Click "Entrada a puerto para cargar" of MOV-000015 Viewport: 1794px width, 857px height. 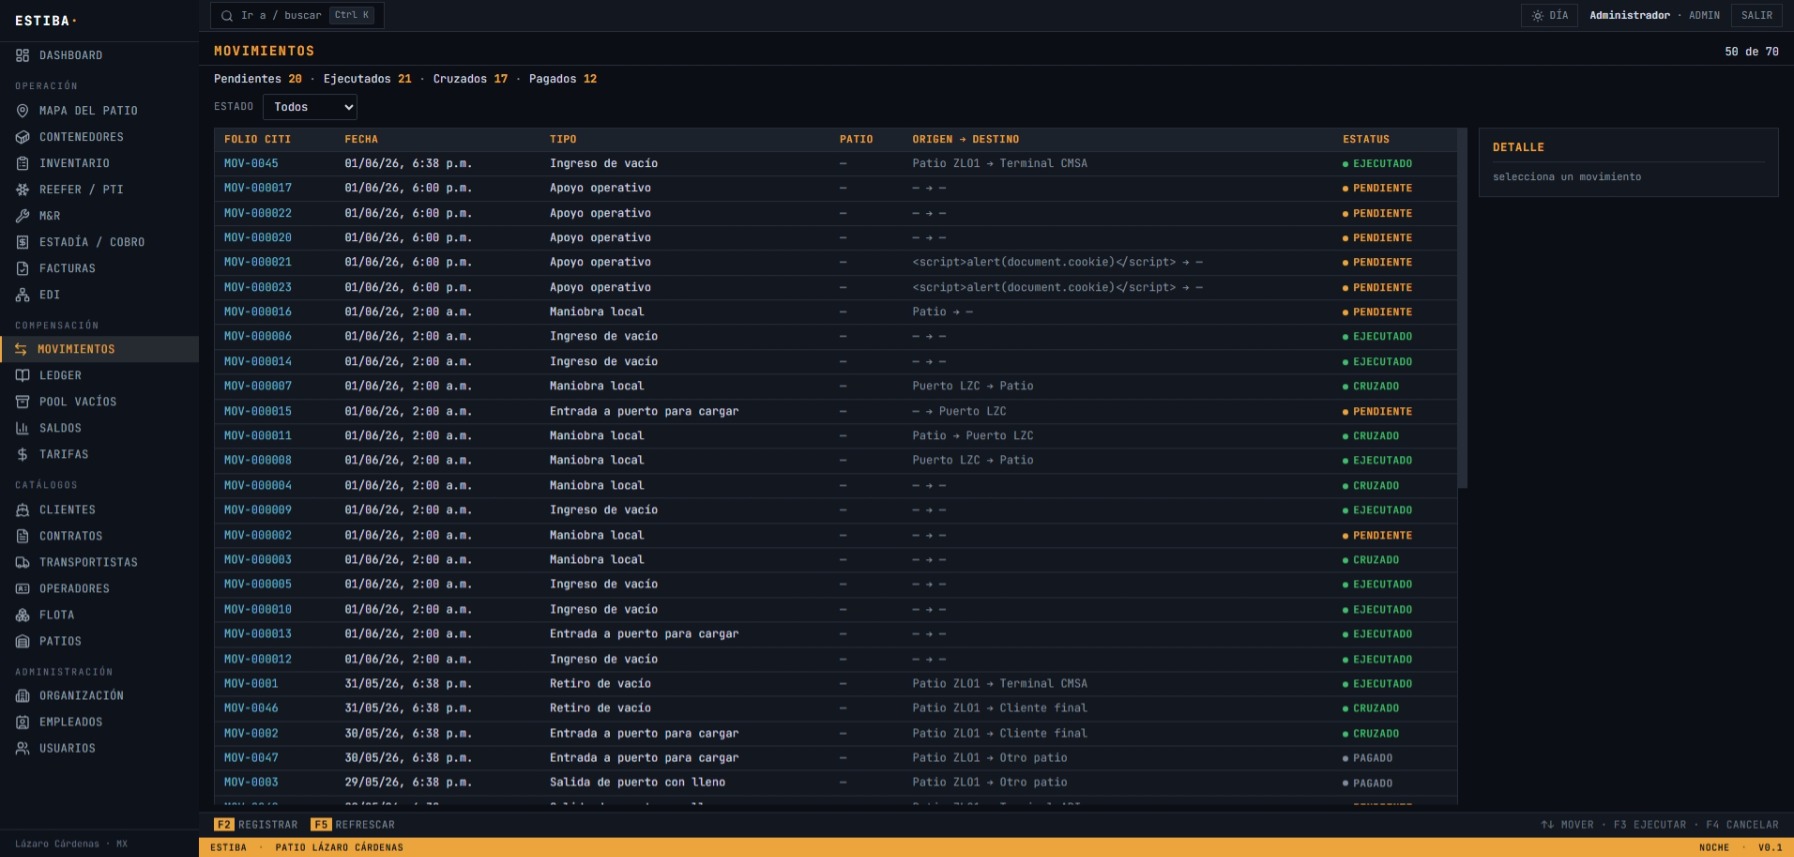click(644, 412)
